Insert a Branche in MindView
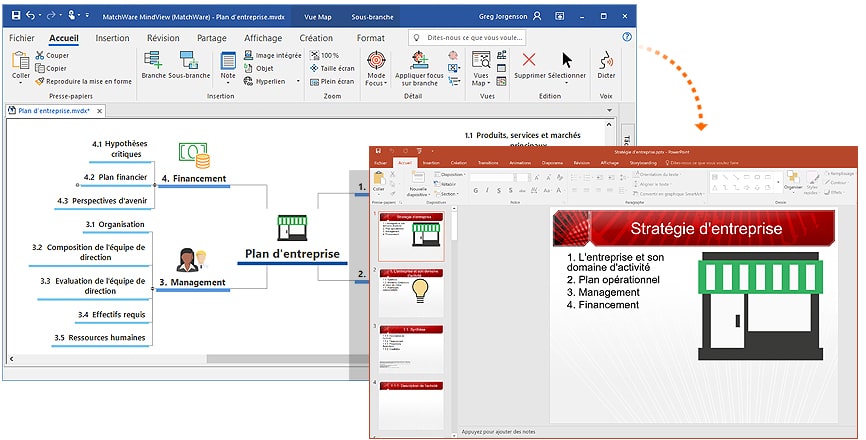This screenshot has width=866, height=440. click(x=153, y=65)
